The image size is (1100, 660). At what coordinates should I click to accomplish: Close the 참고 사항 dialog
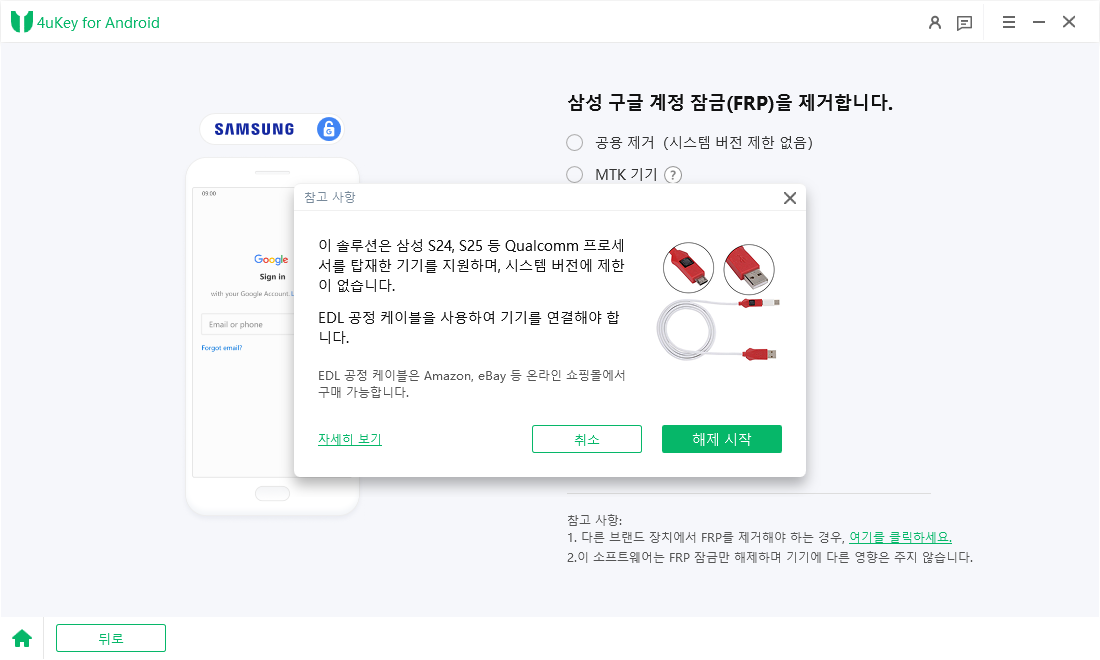789,198
